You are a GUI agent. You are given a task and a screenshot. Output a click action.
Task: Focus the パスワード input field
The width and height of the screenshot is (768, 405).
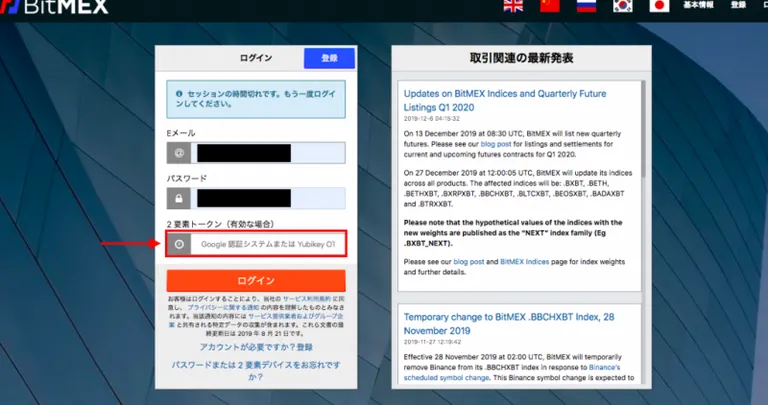point(268,198)
